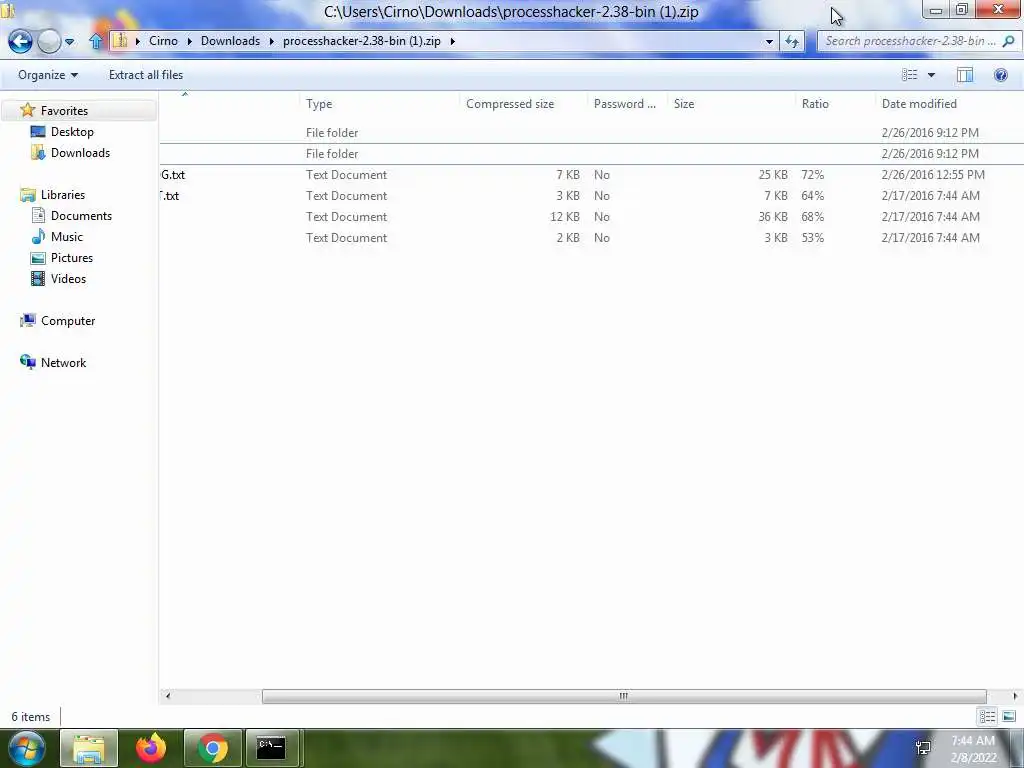Click the Back navigation arrow
The image size is (1024, 768).
[20, 42]
